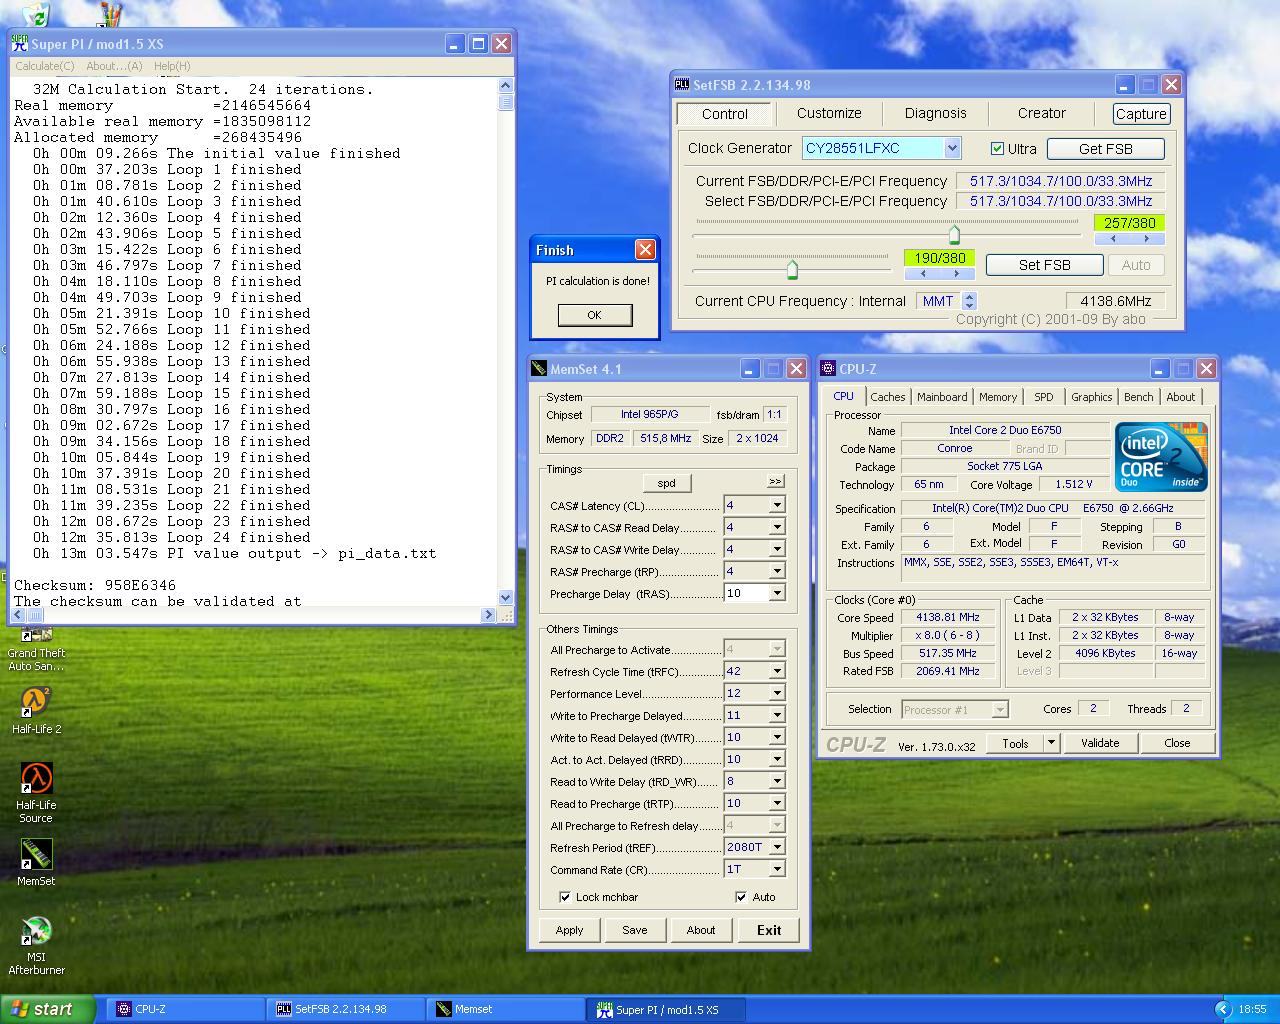
Task: Switch to CPU-Z in the taskbar
Action: [x=185, y=1009]
